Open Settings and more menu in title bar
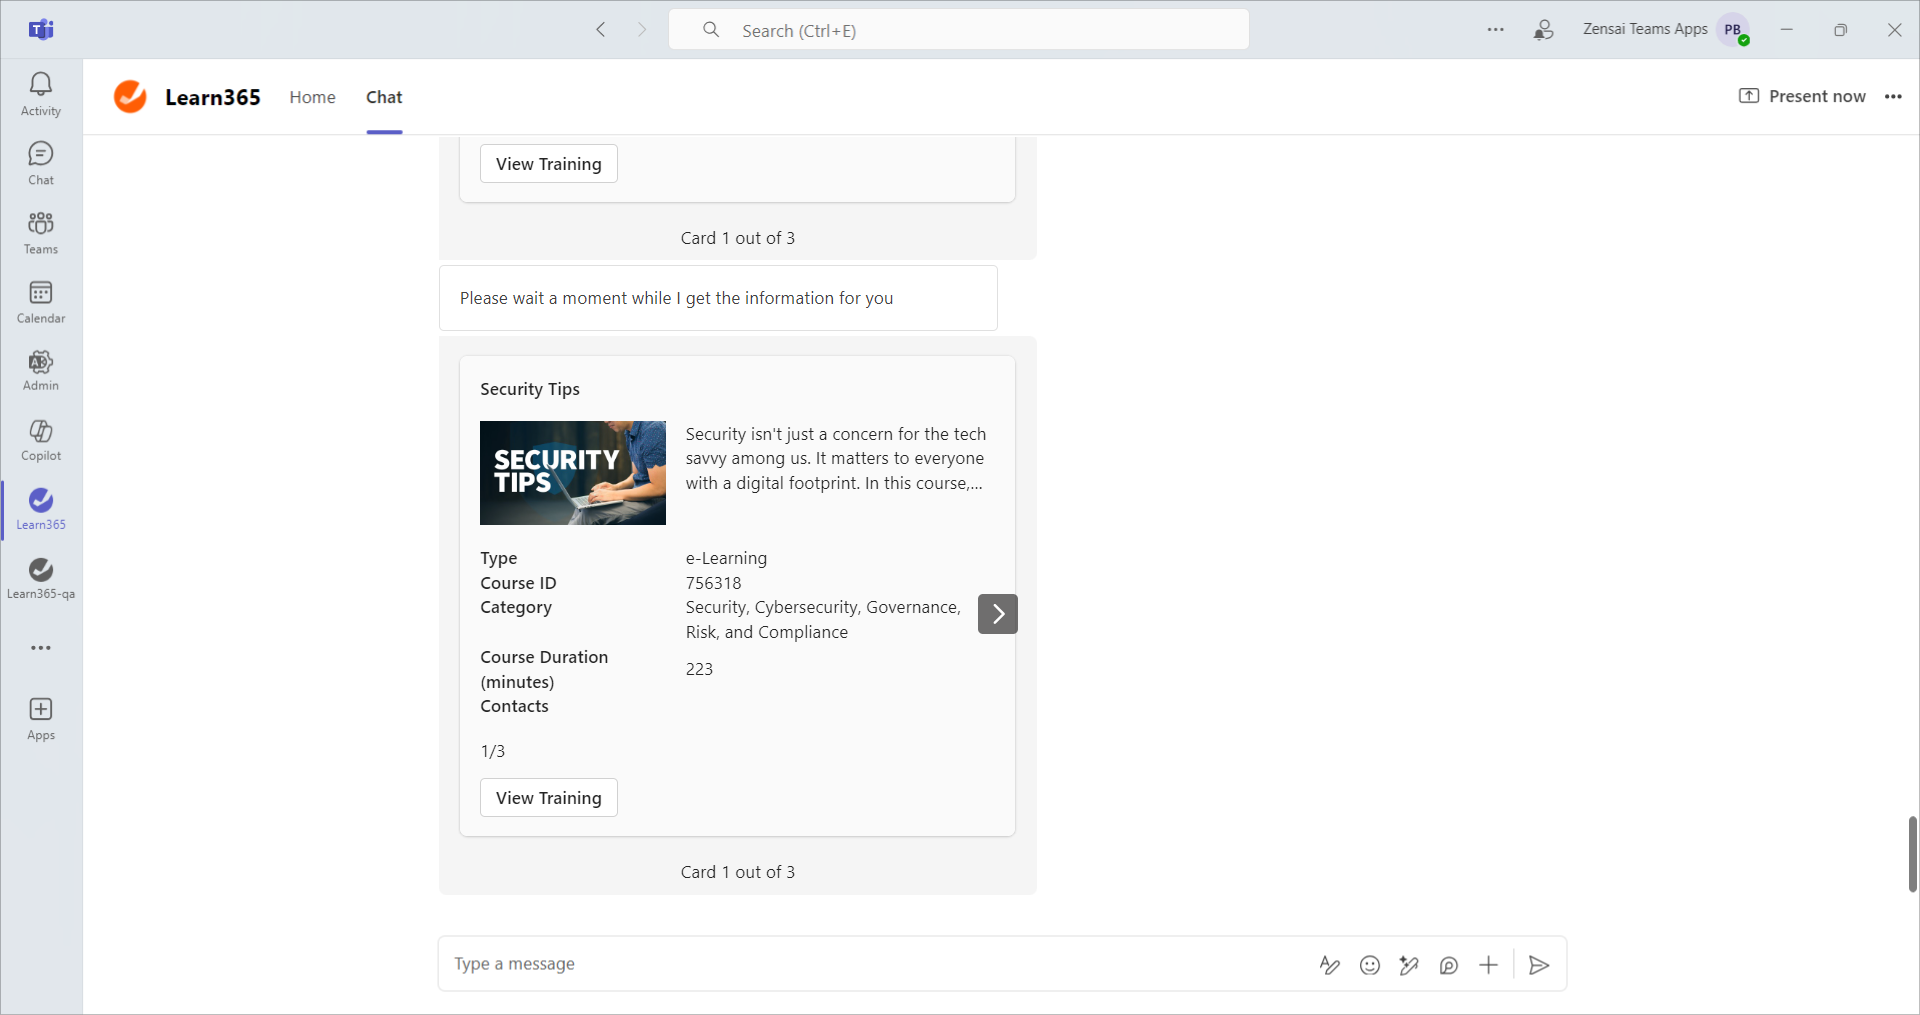 pos(1495,30)
